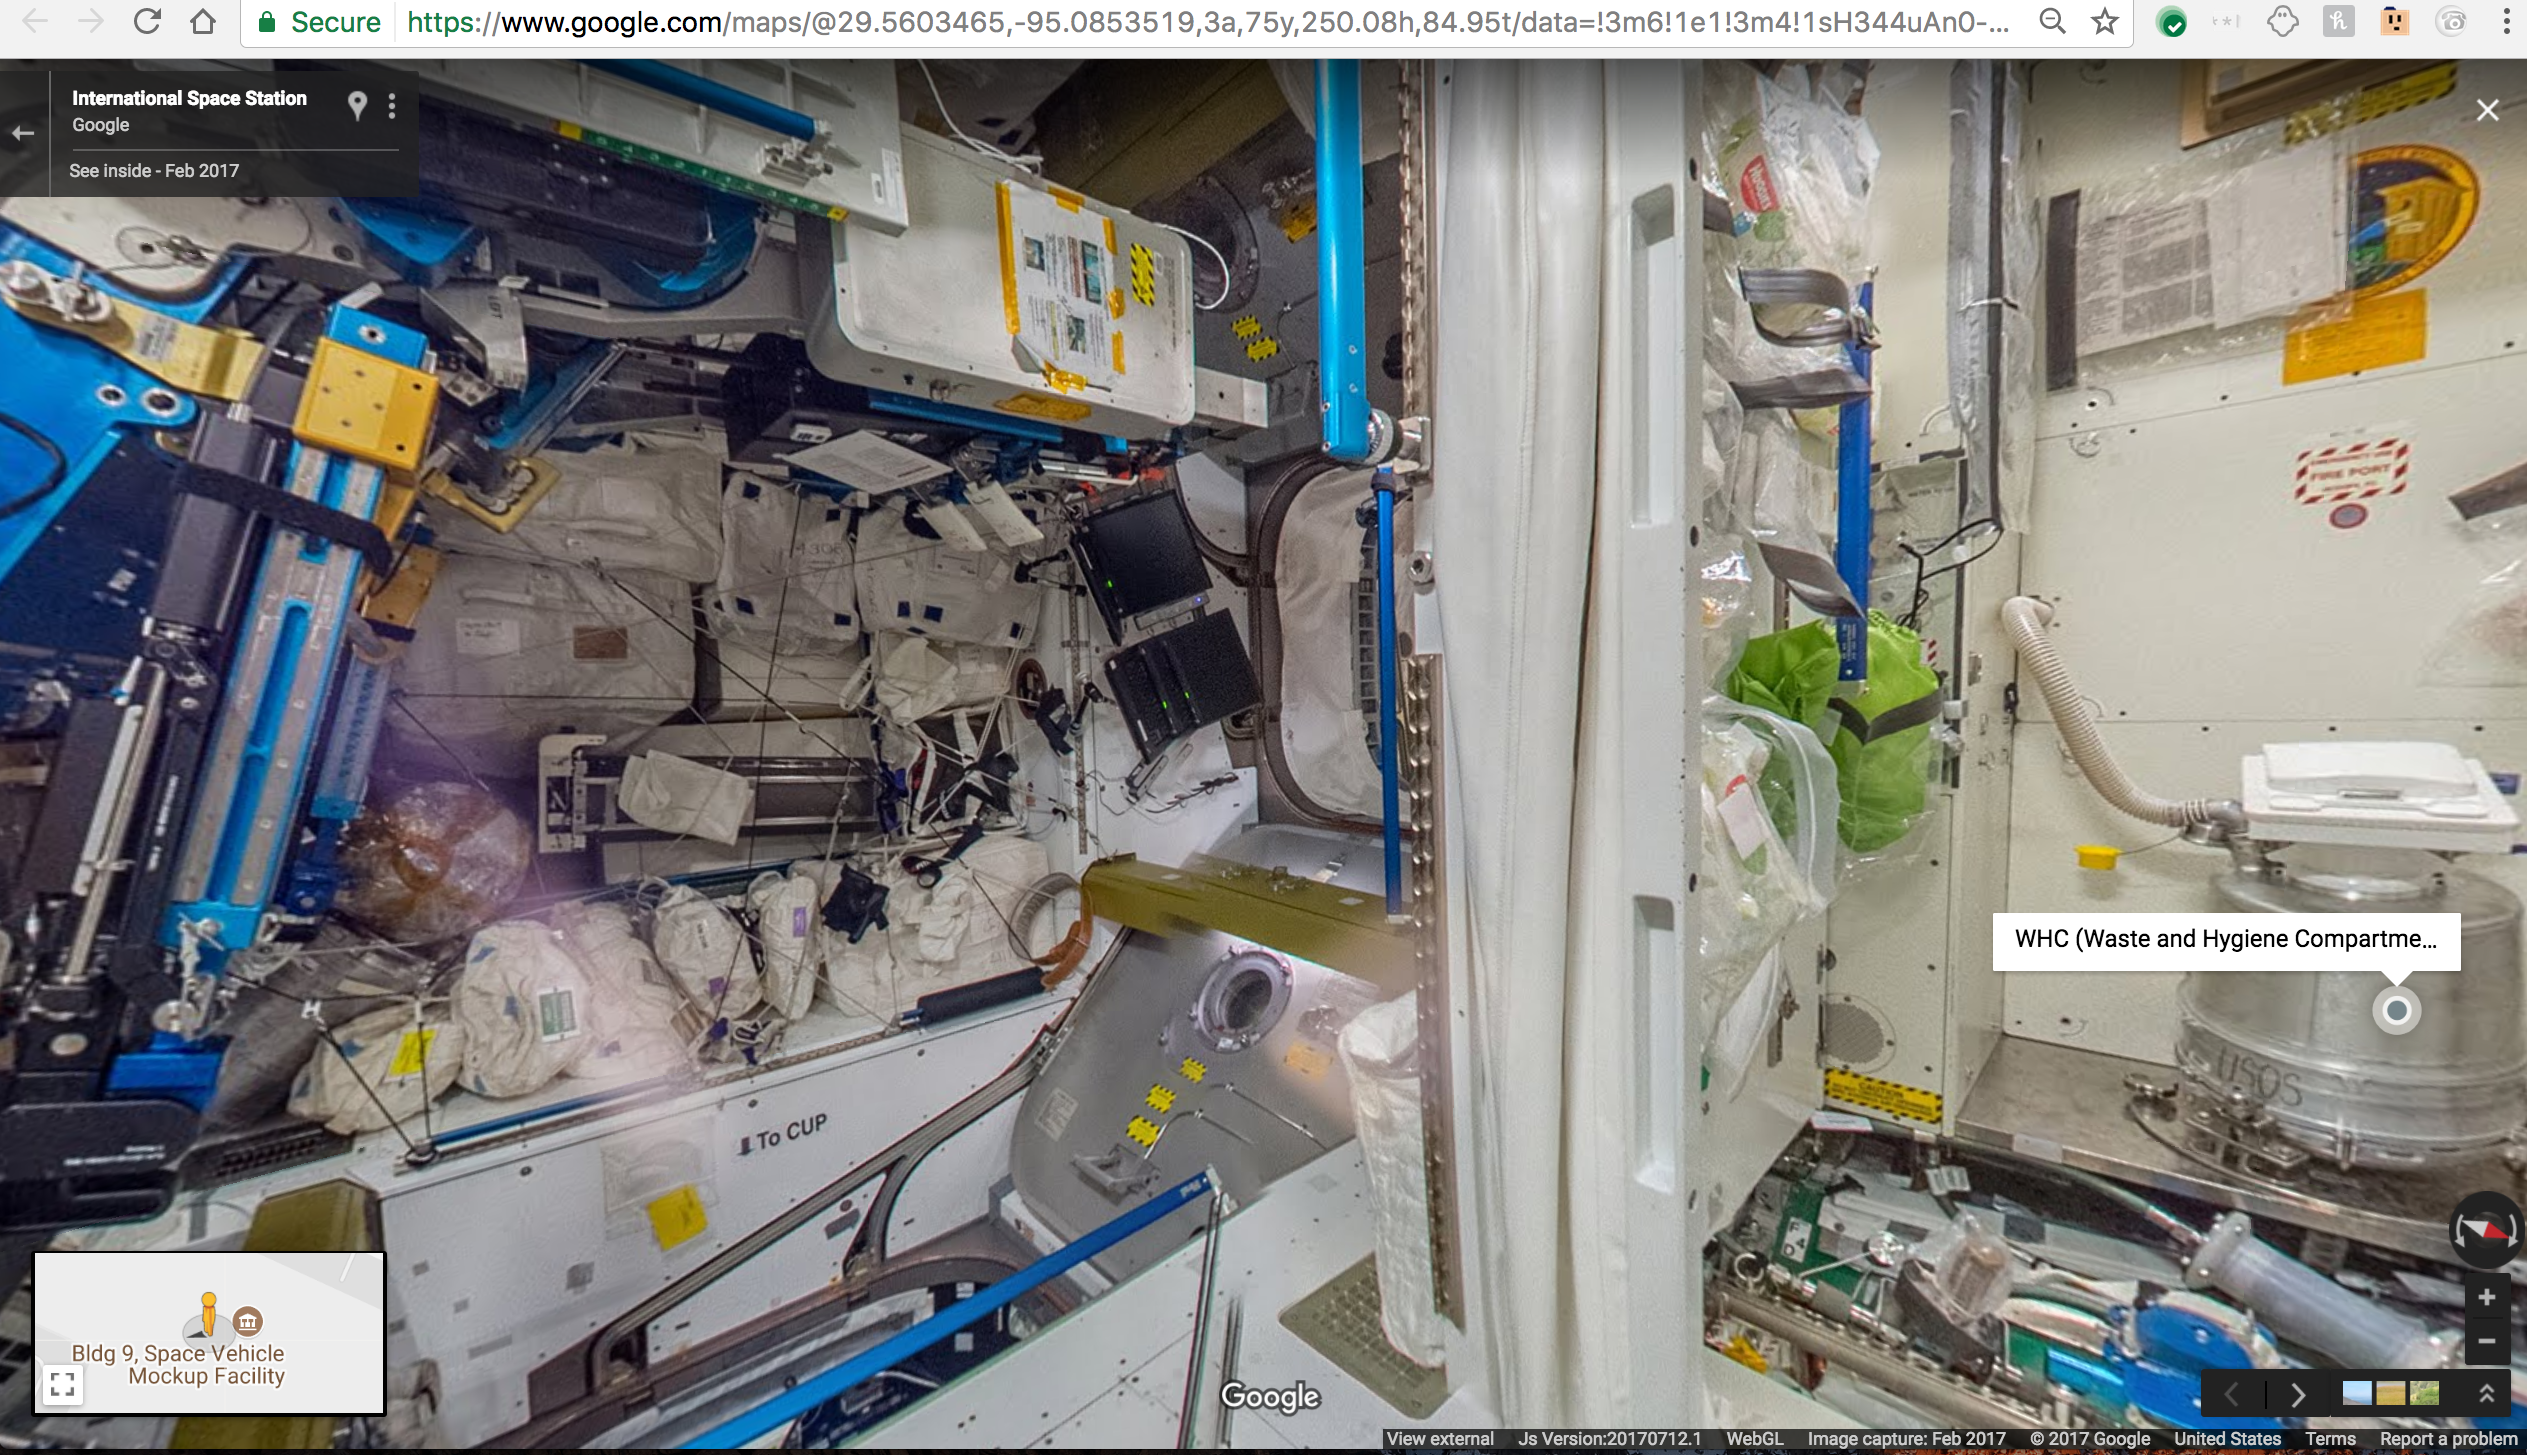Open the Terms link in footer
Screen dimensions: 2527x1455
click(2330, 1439)
